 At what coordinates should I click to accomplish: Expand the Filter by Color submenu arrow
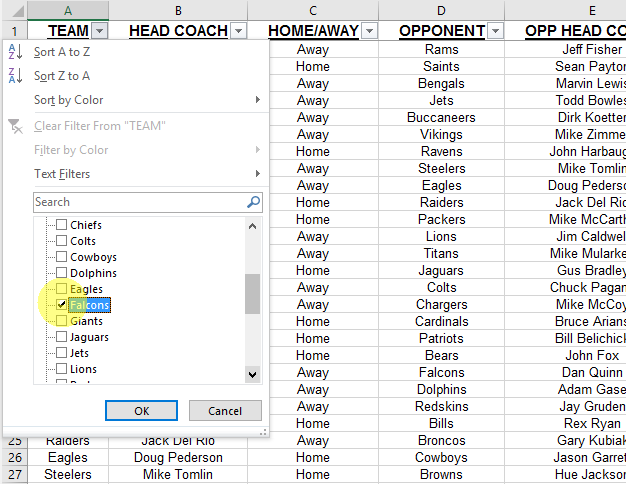pyautogui.click(x=258, y=150)
